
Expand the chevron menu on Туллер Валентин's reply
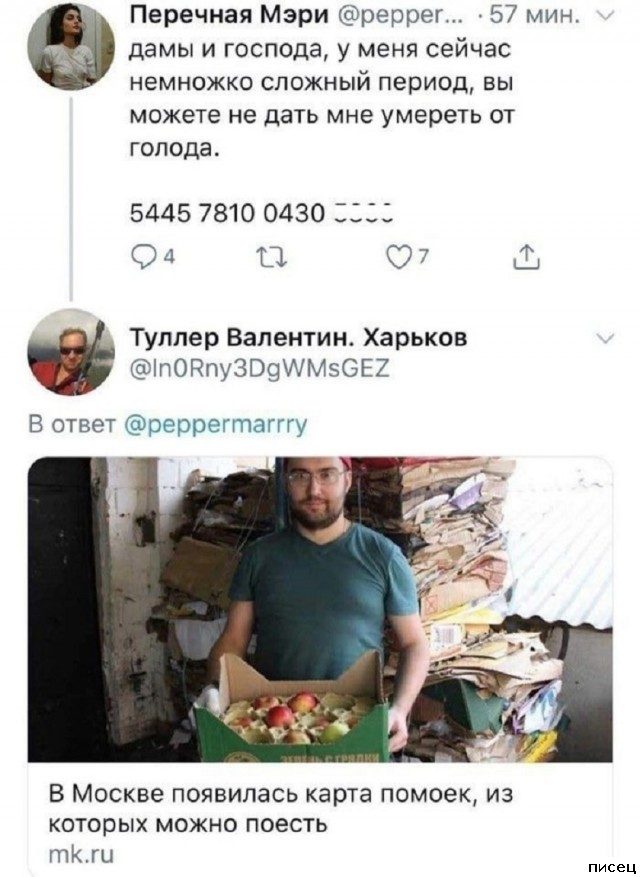607,338
